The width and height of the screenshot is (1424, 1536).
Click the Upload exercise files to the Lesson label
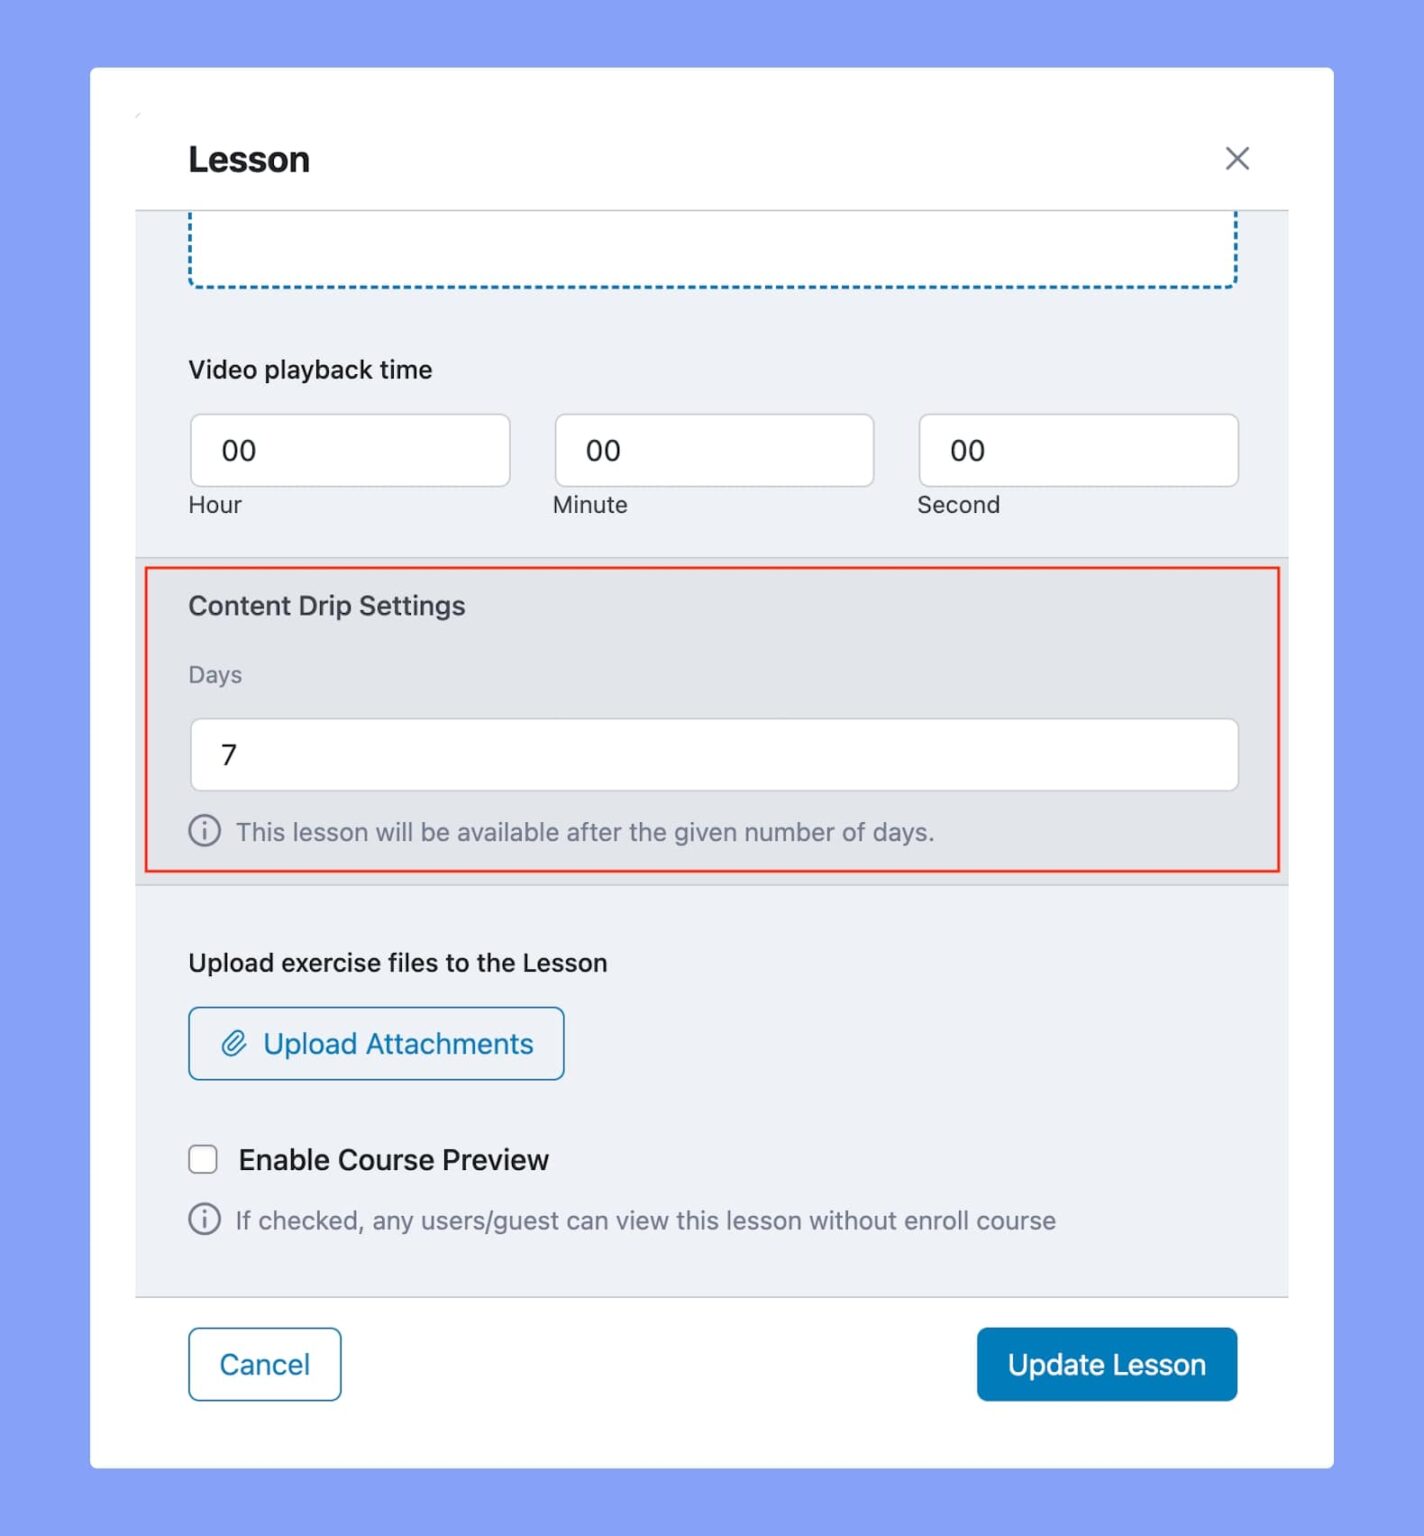pyautogui.click(x=398, y=963)
